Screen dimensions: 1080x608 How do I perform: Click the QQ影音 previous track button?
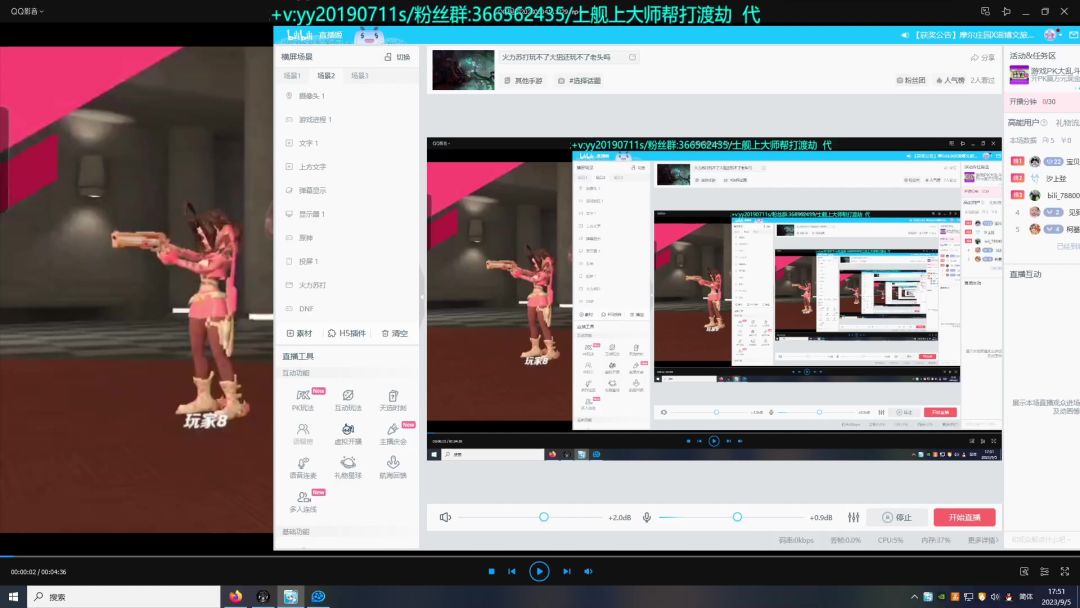pos(512,572)
